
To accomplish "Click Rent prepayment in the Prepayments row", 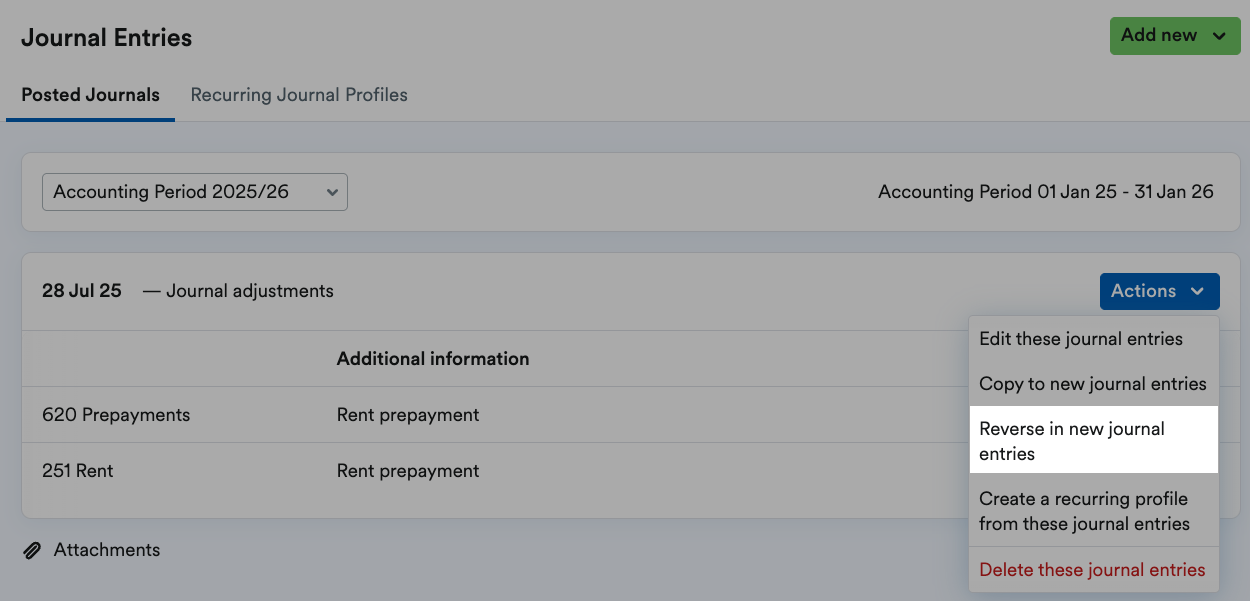I will (x=408, y=415).
